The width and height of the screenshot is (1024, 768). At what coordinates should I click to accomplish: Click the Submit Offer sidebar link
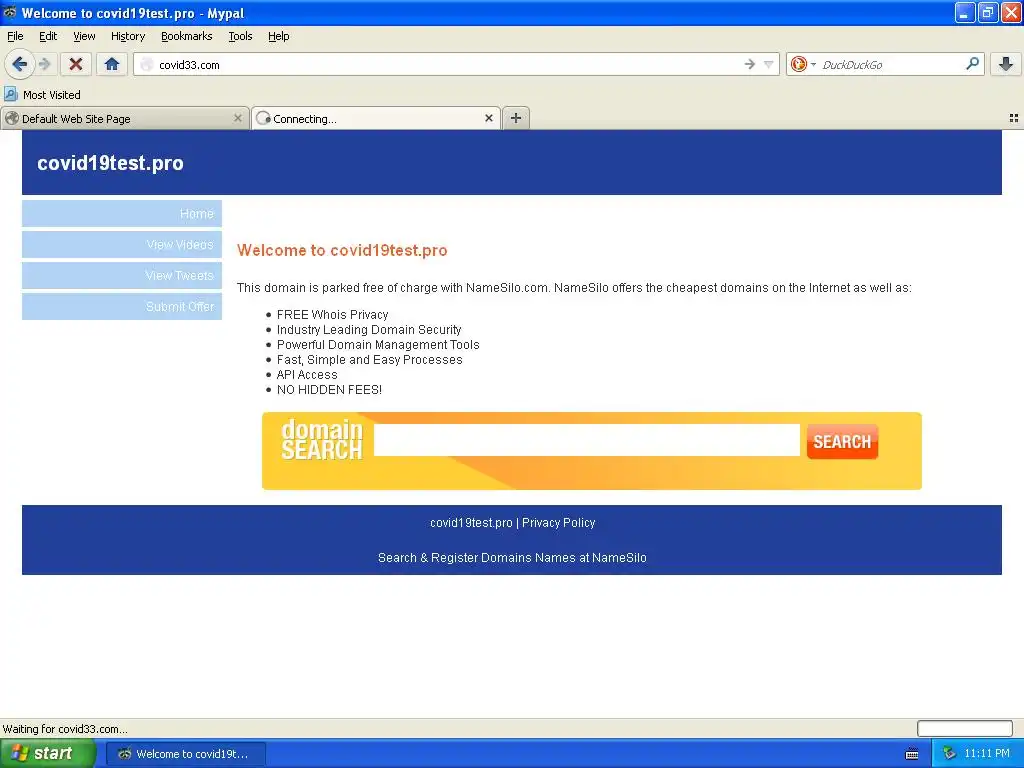click(x=122, y=306)
